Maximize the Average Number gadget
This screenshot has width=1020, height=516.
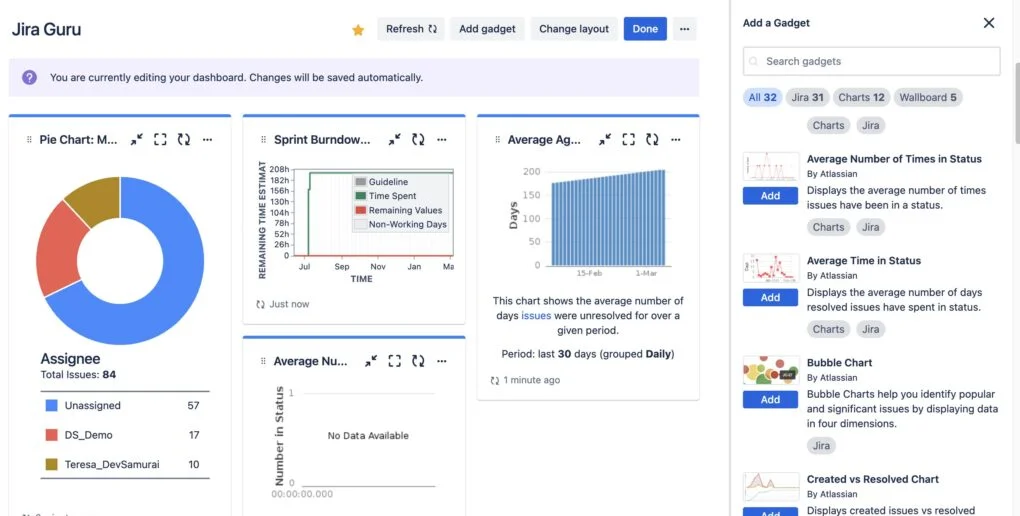click(394, 361)
